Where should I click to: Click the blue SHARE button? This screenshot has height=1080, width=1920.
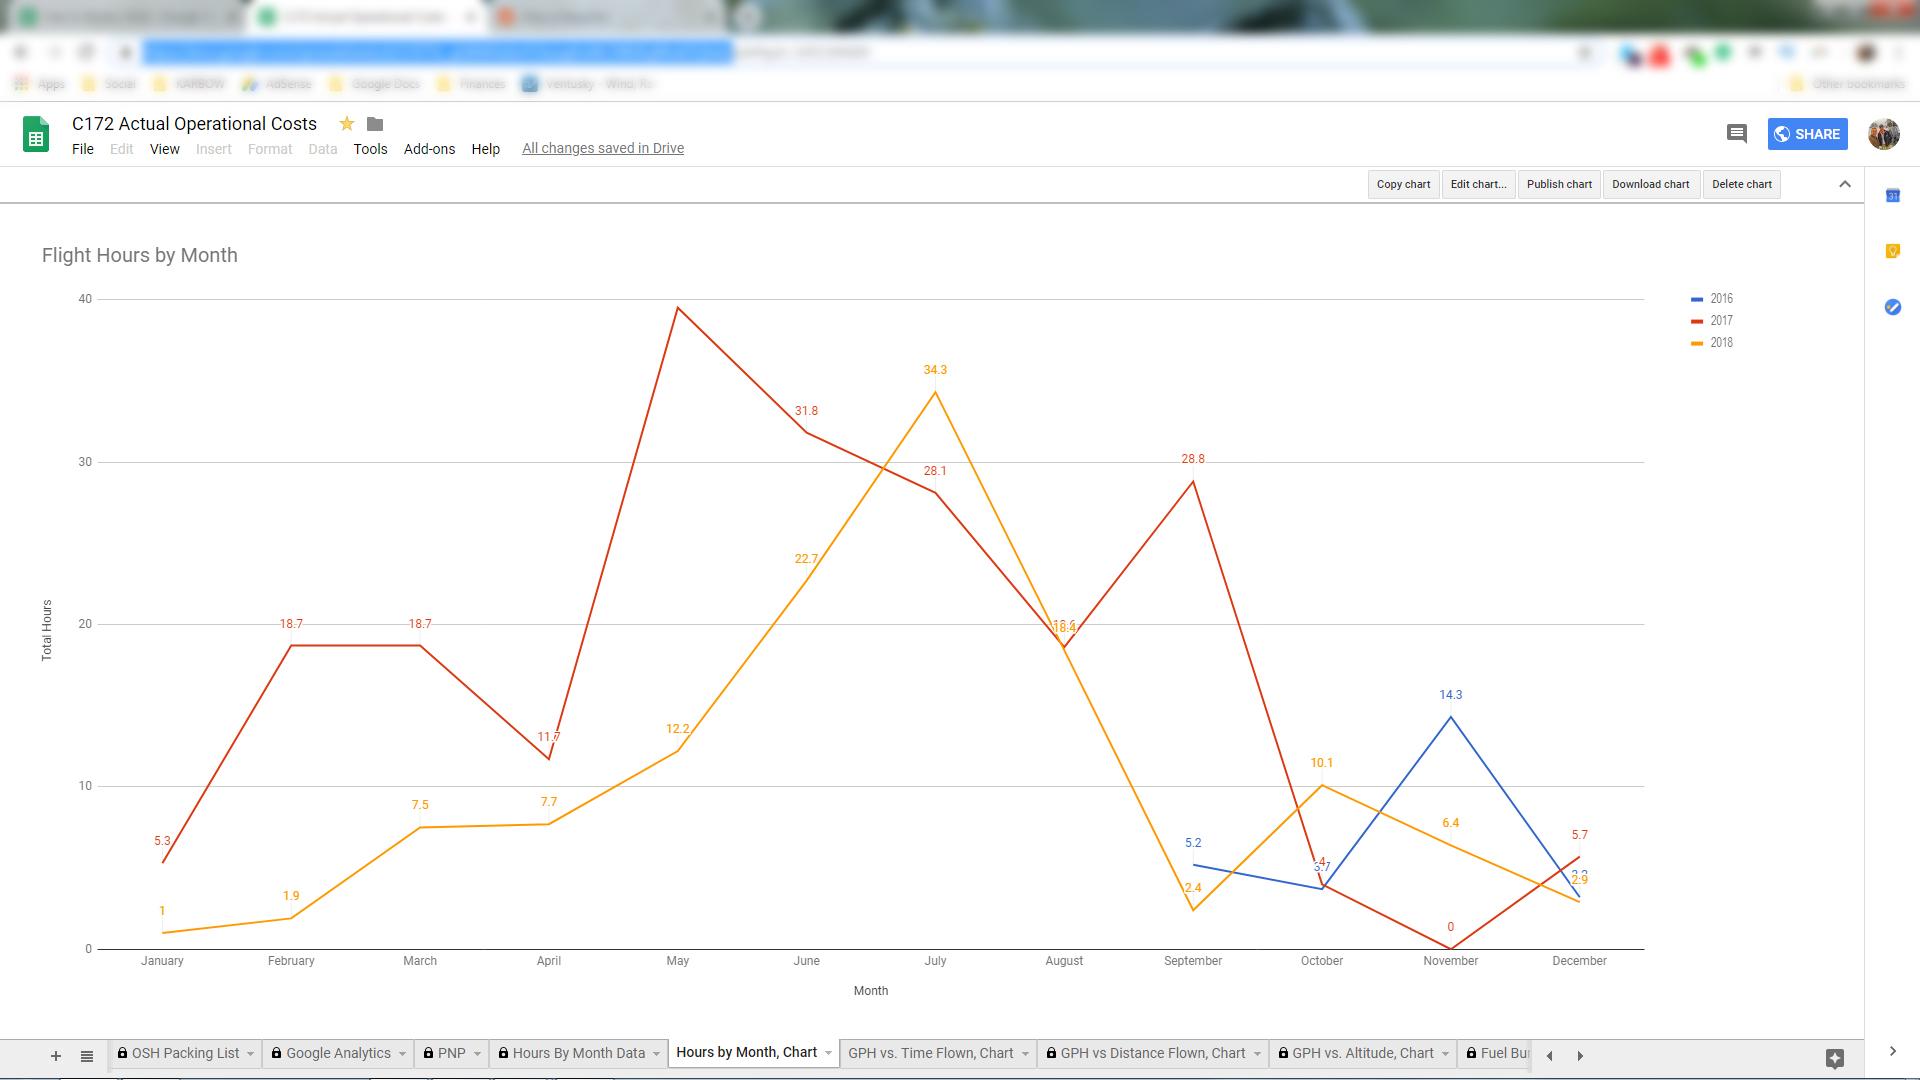point(1807,134)
